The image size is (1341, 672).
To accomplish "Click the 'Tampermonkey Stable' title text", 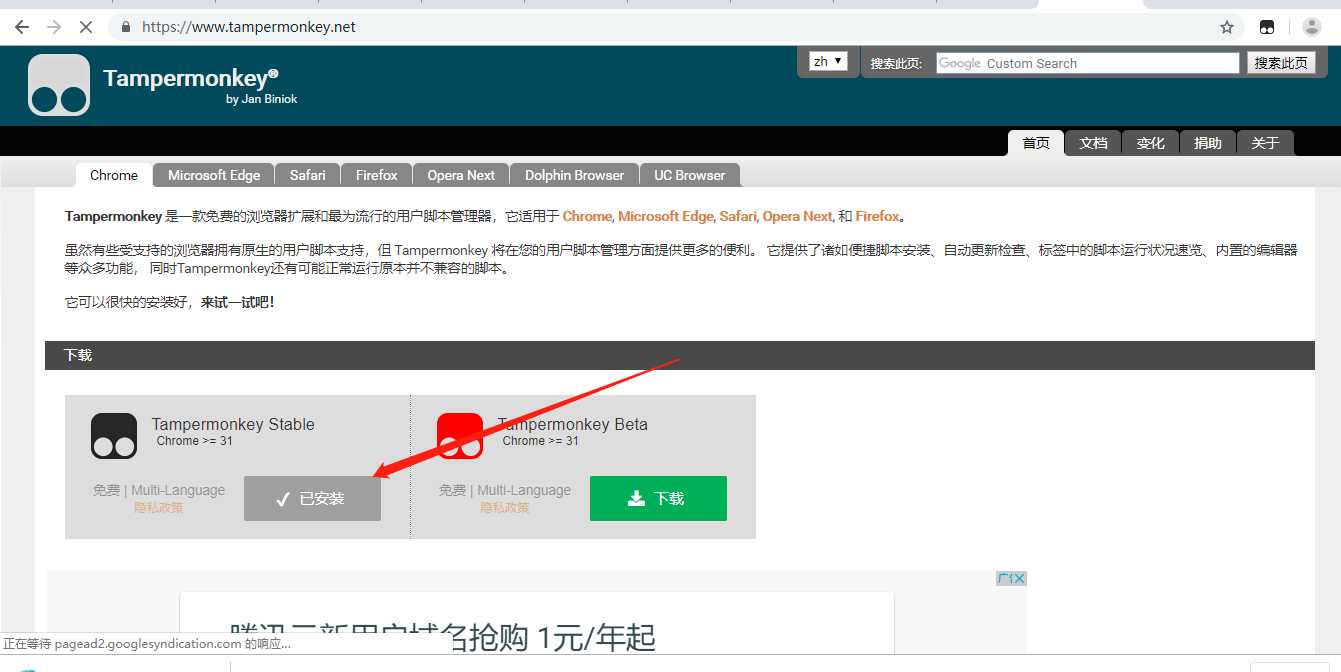I will click(x=233, y=424).
